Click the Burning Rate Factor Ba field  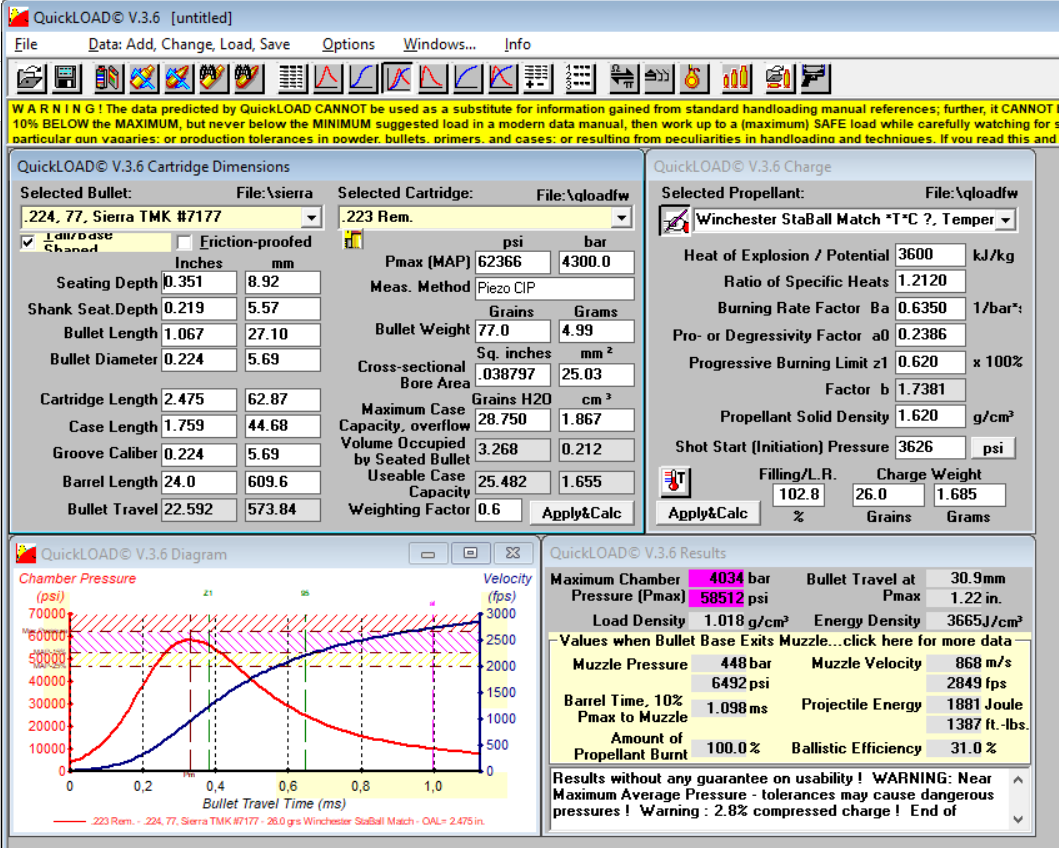(x=930, y=308)
